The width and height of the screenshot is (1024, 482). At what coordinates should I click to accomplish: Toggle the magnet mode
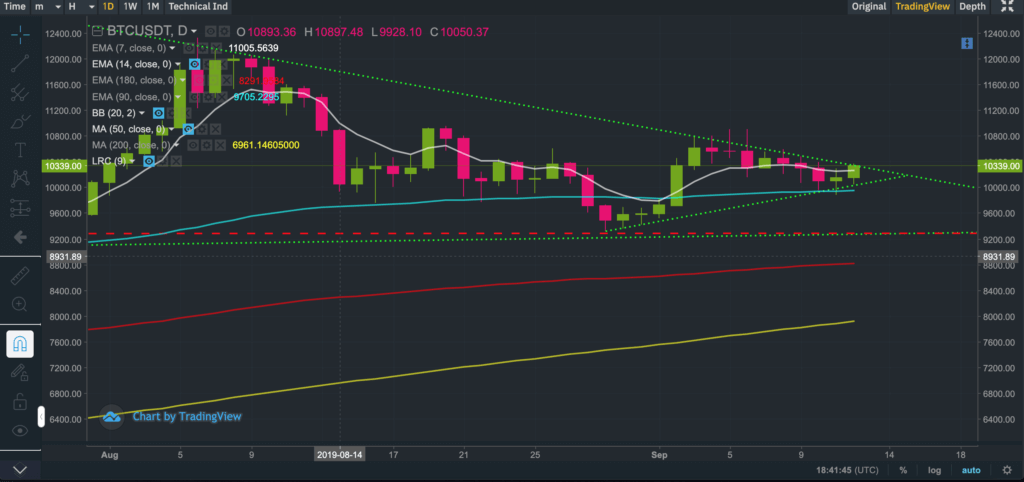click(20, 344)
